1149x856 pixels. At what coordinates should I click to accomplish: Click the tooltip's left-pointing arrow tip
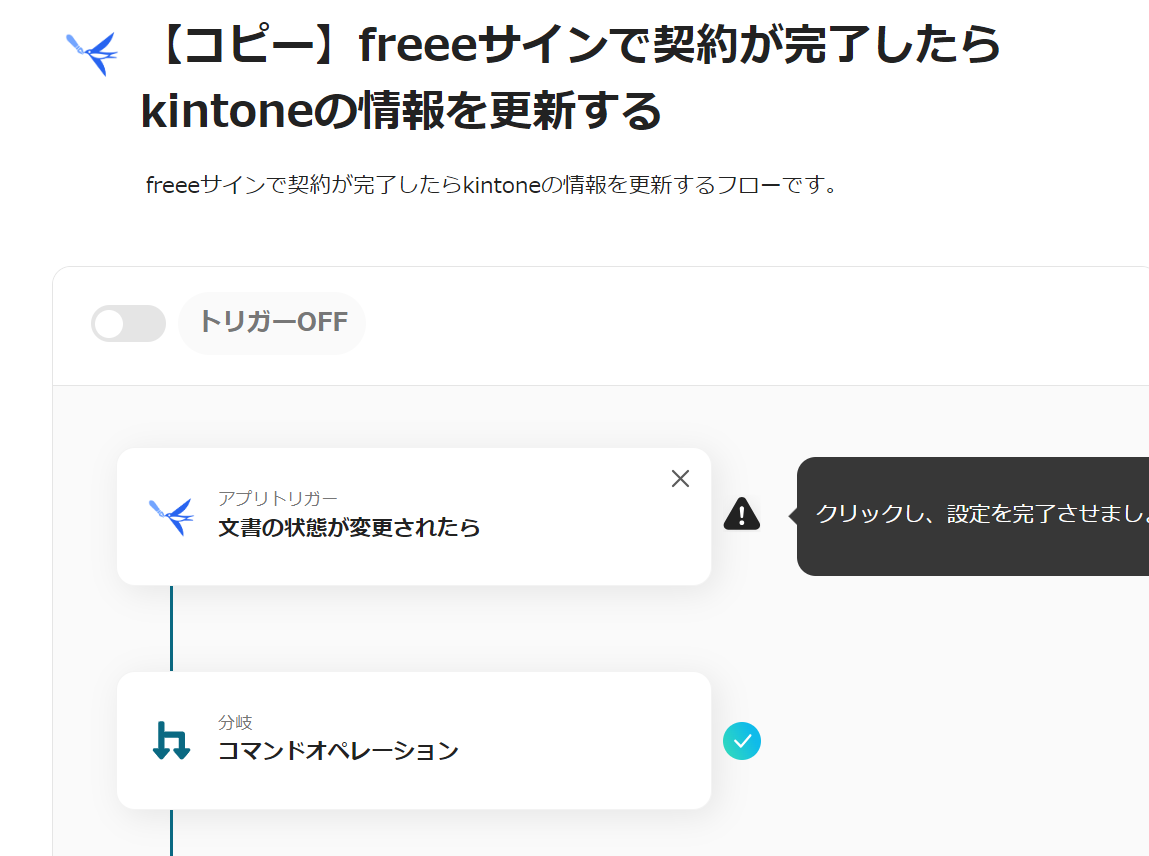pos(792,516)
